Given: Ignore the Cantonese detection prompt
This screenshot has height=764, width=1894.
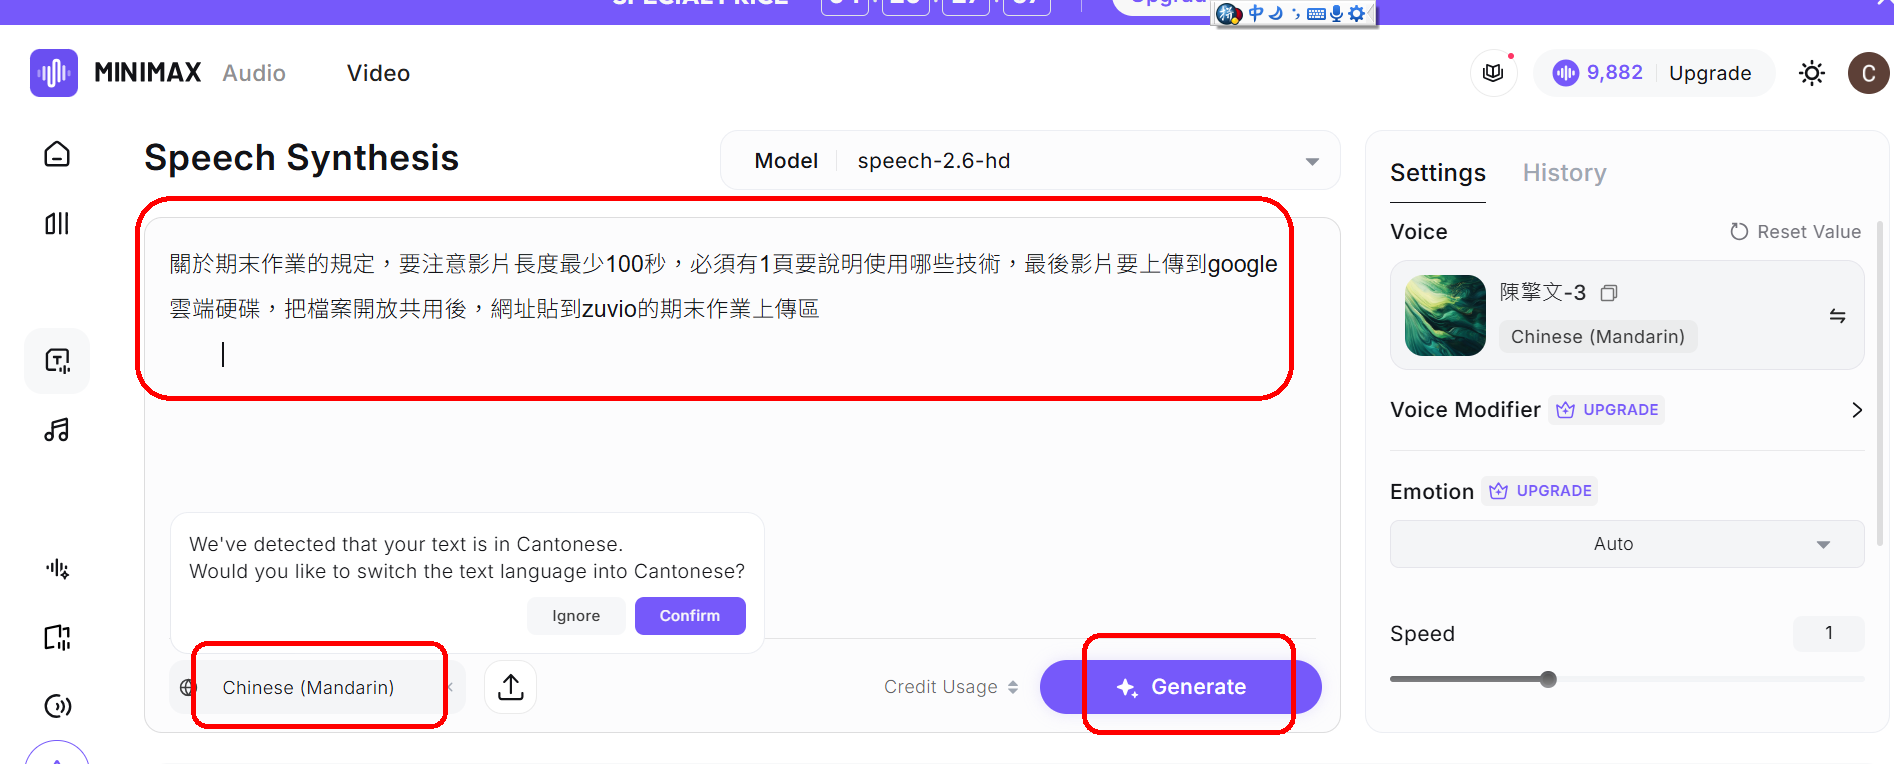Looking at the screenshot, I should point(576,616).
